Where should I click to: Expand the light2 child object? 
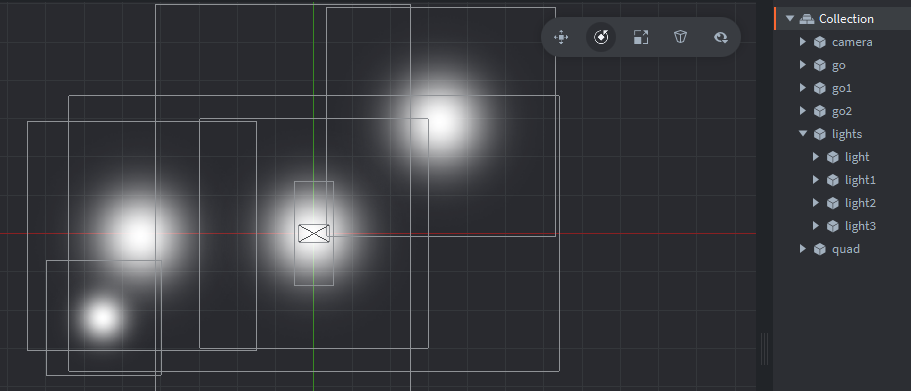(x=816, y=203)
